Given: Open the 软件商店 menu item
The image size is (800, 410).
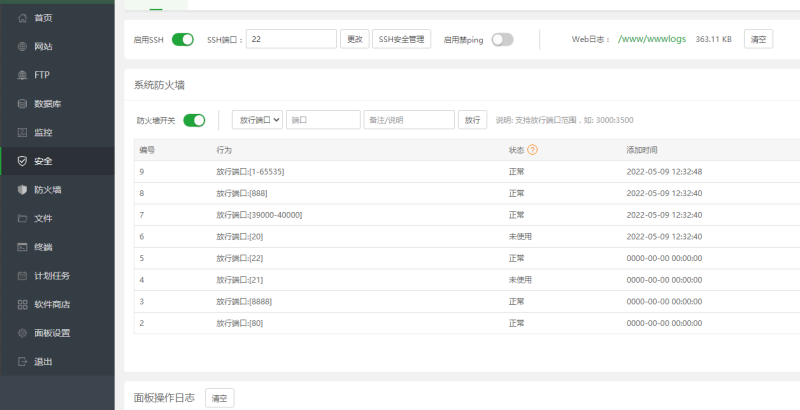Looking at the screenshot, I should [57, 304].
